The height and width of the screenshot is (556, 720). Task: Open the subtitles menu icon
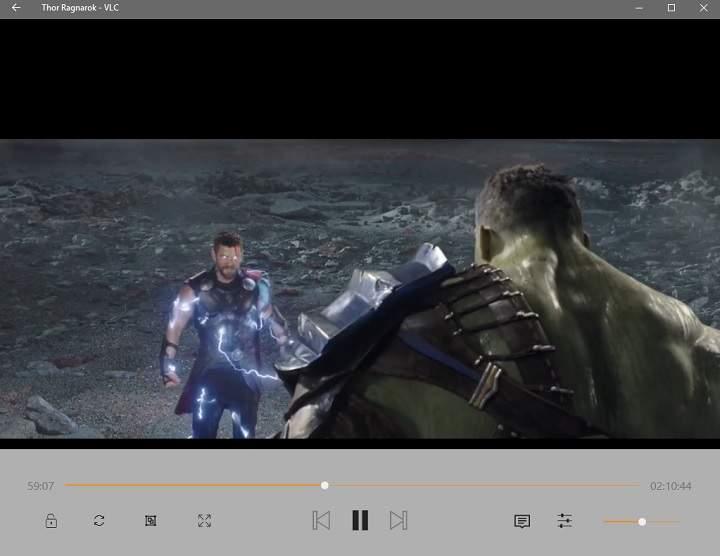click(x=521, y=521)
